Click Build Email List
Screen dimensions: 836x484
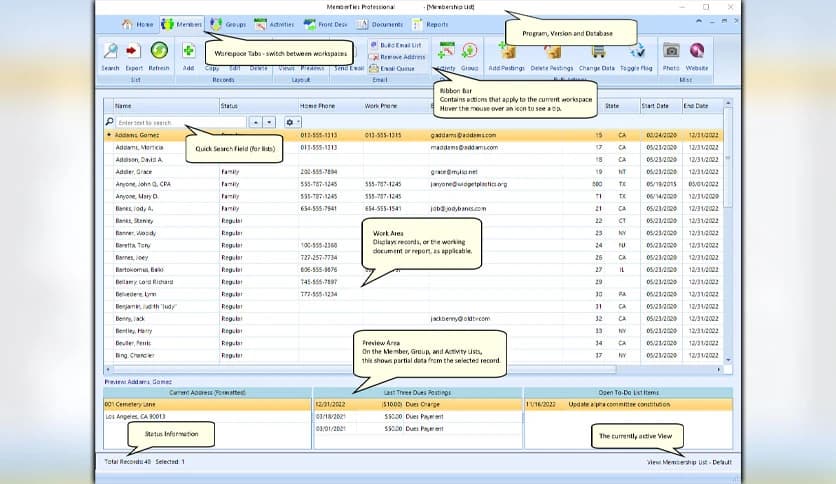(x=399, y=46)
